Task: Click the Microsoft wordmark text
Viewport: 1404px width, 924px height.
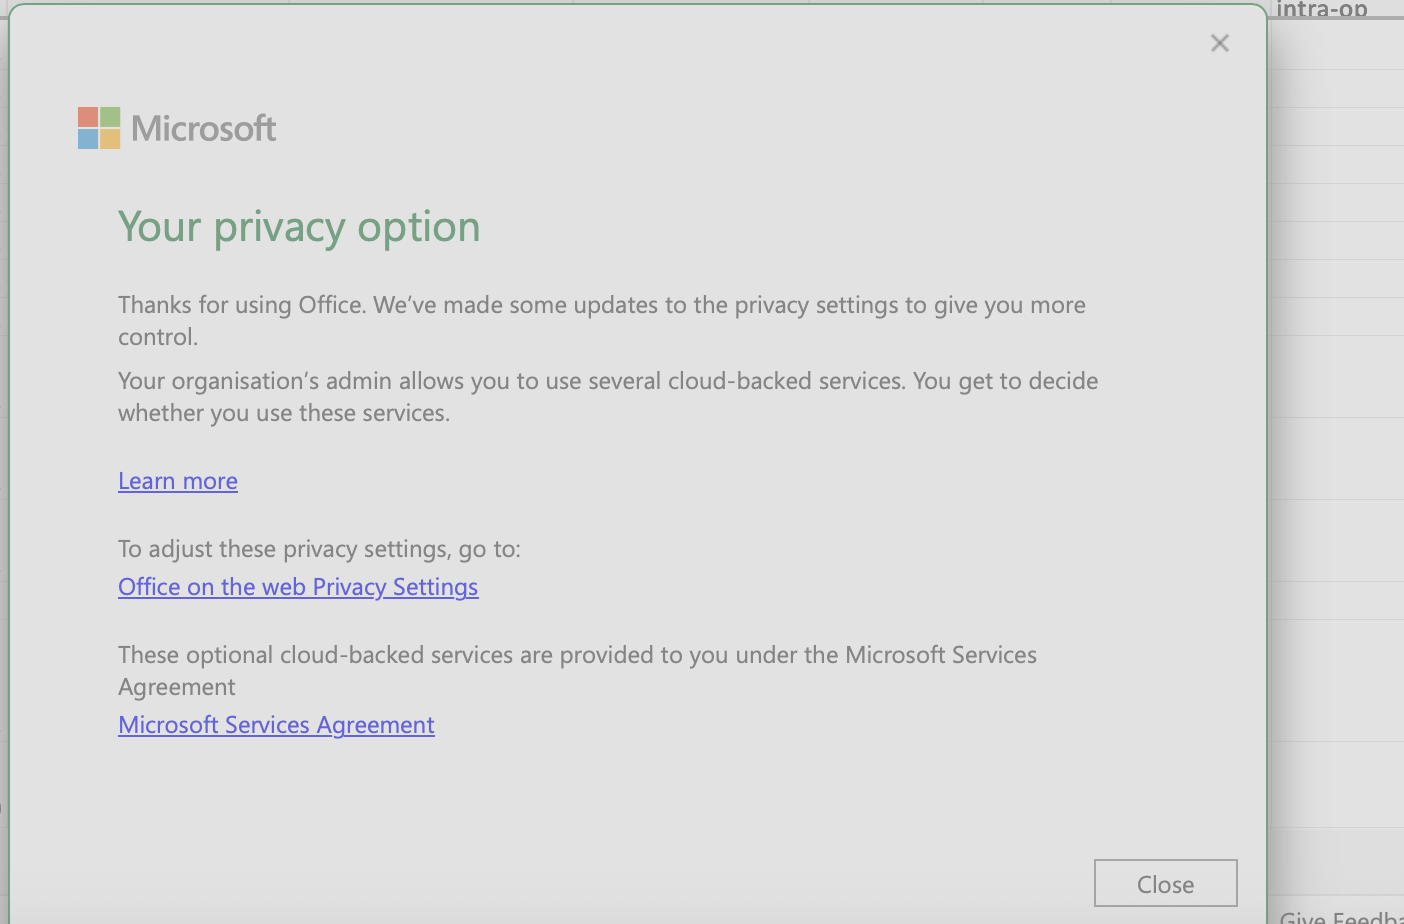Action: click(204, 129)
